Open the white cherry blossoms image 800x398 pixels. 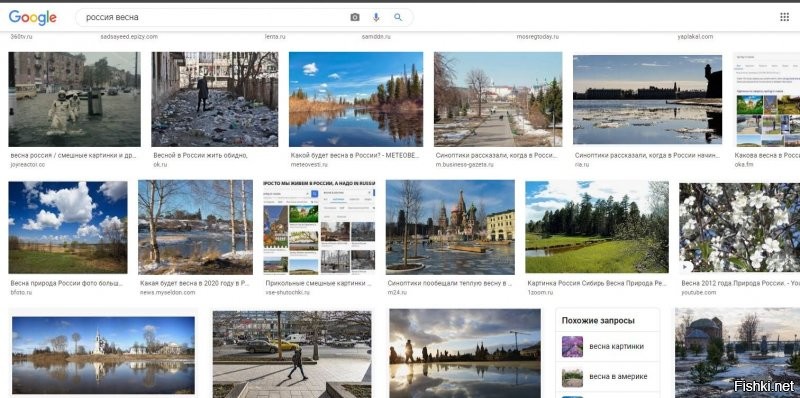[x=739, y=228]
